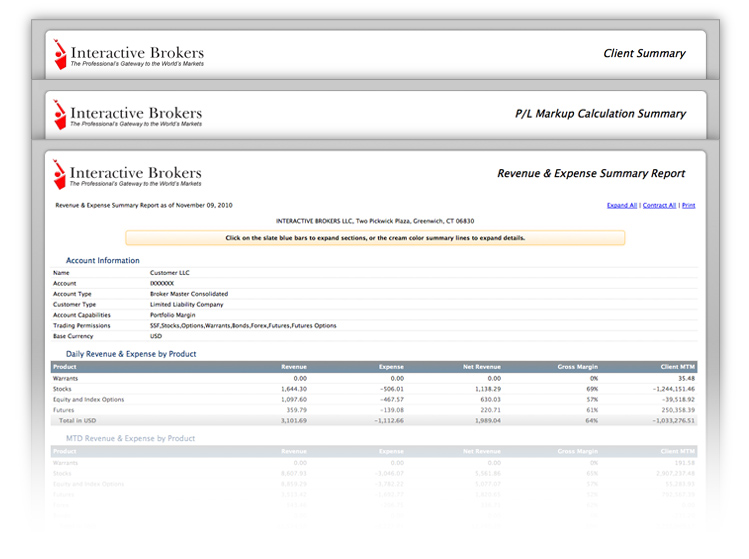Click the Interactive Brokers LLC address line
This screenshot has width=749, height=559.
[375, 221]
